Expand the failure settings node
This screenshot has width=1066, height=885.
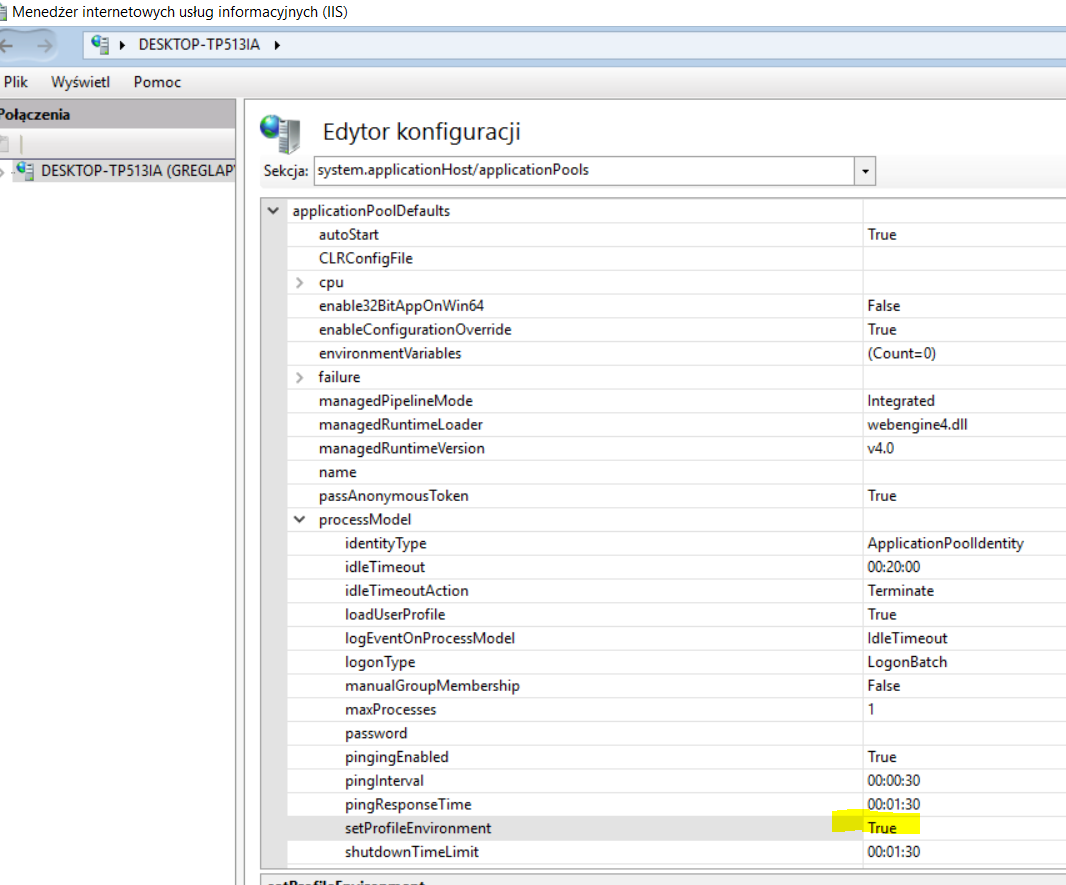point(300,378)
